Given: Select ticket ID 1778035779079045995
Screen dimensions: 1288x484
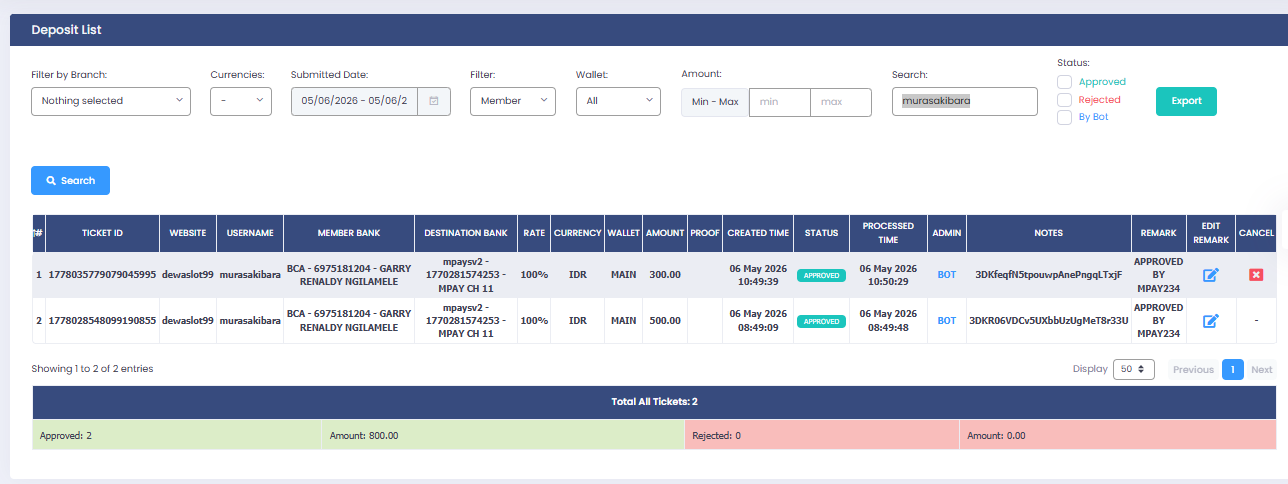Looking at the screenshot, I should (x=102, y=274).
